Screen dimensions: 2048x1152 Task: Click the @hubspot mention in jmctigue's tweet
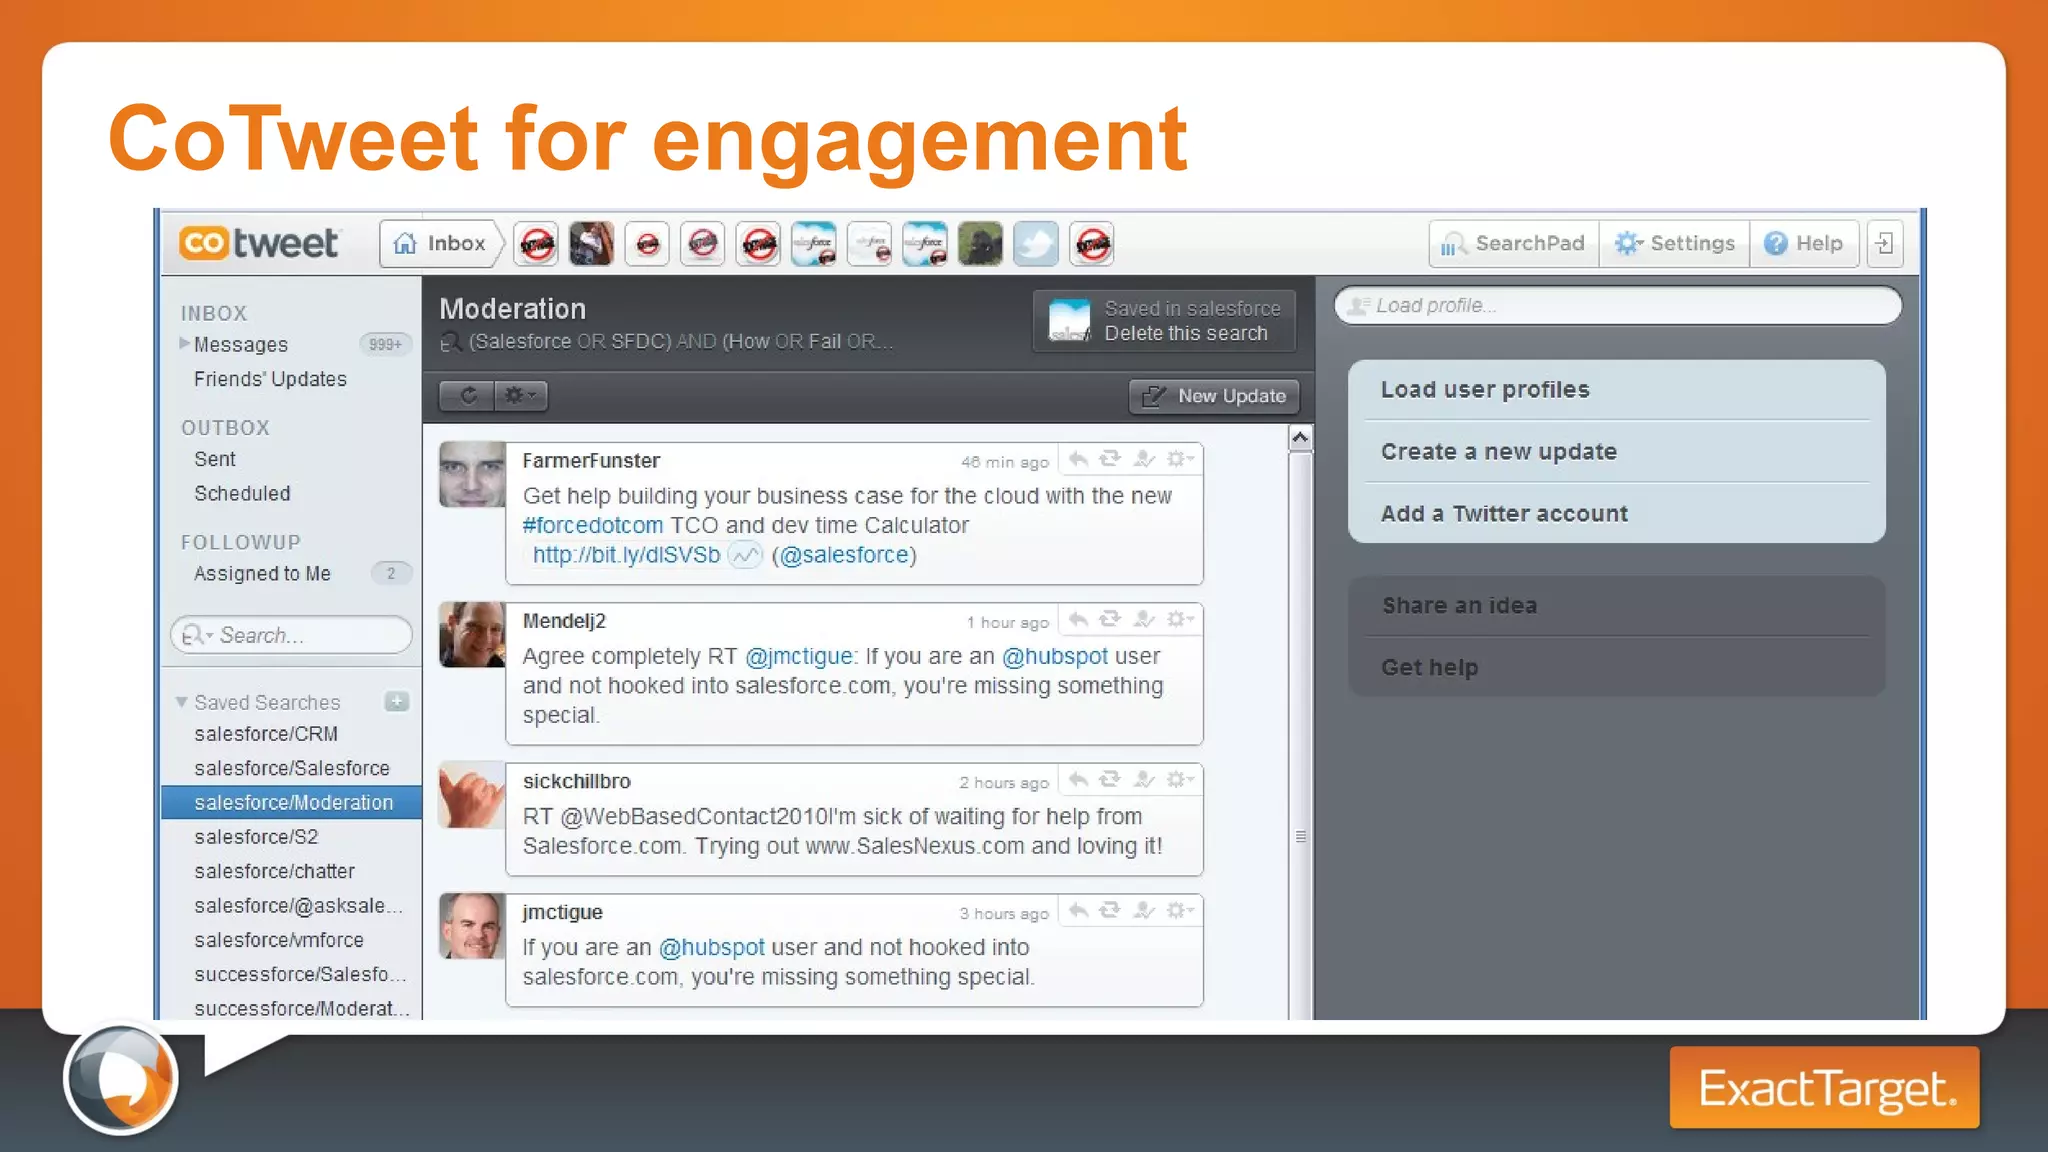pos(711,947)
